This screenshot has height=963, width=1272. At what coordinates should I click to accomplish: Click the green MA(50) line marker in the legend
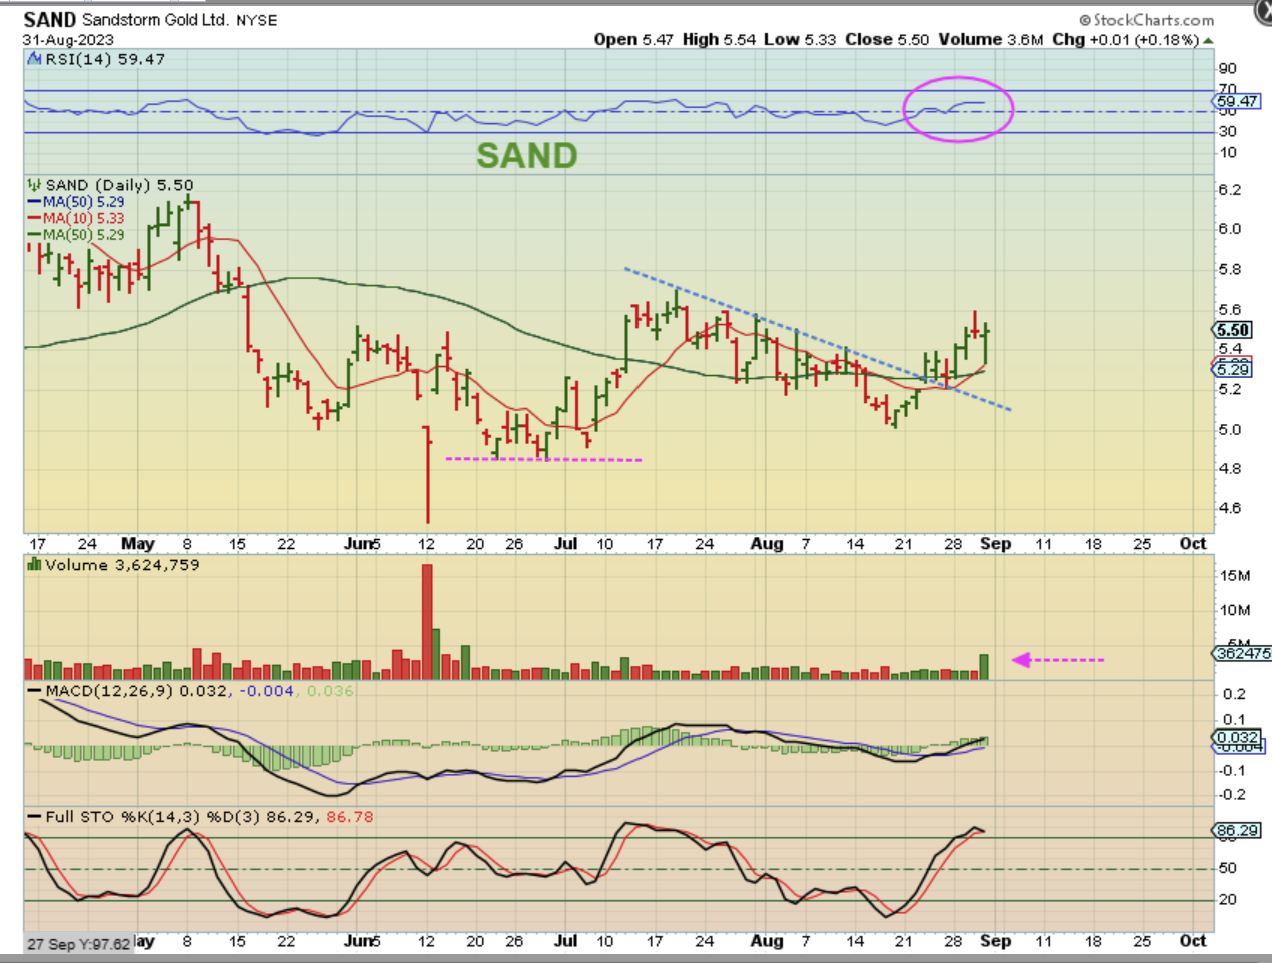pyautogui.click(x=35, y=235)
